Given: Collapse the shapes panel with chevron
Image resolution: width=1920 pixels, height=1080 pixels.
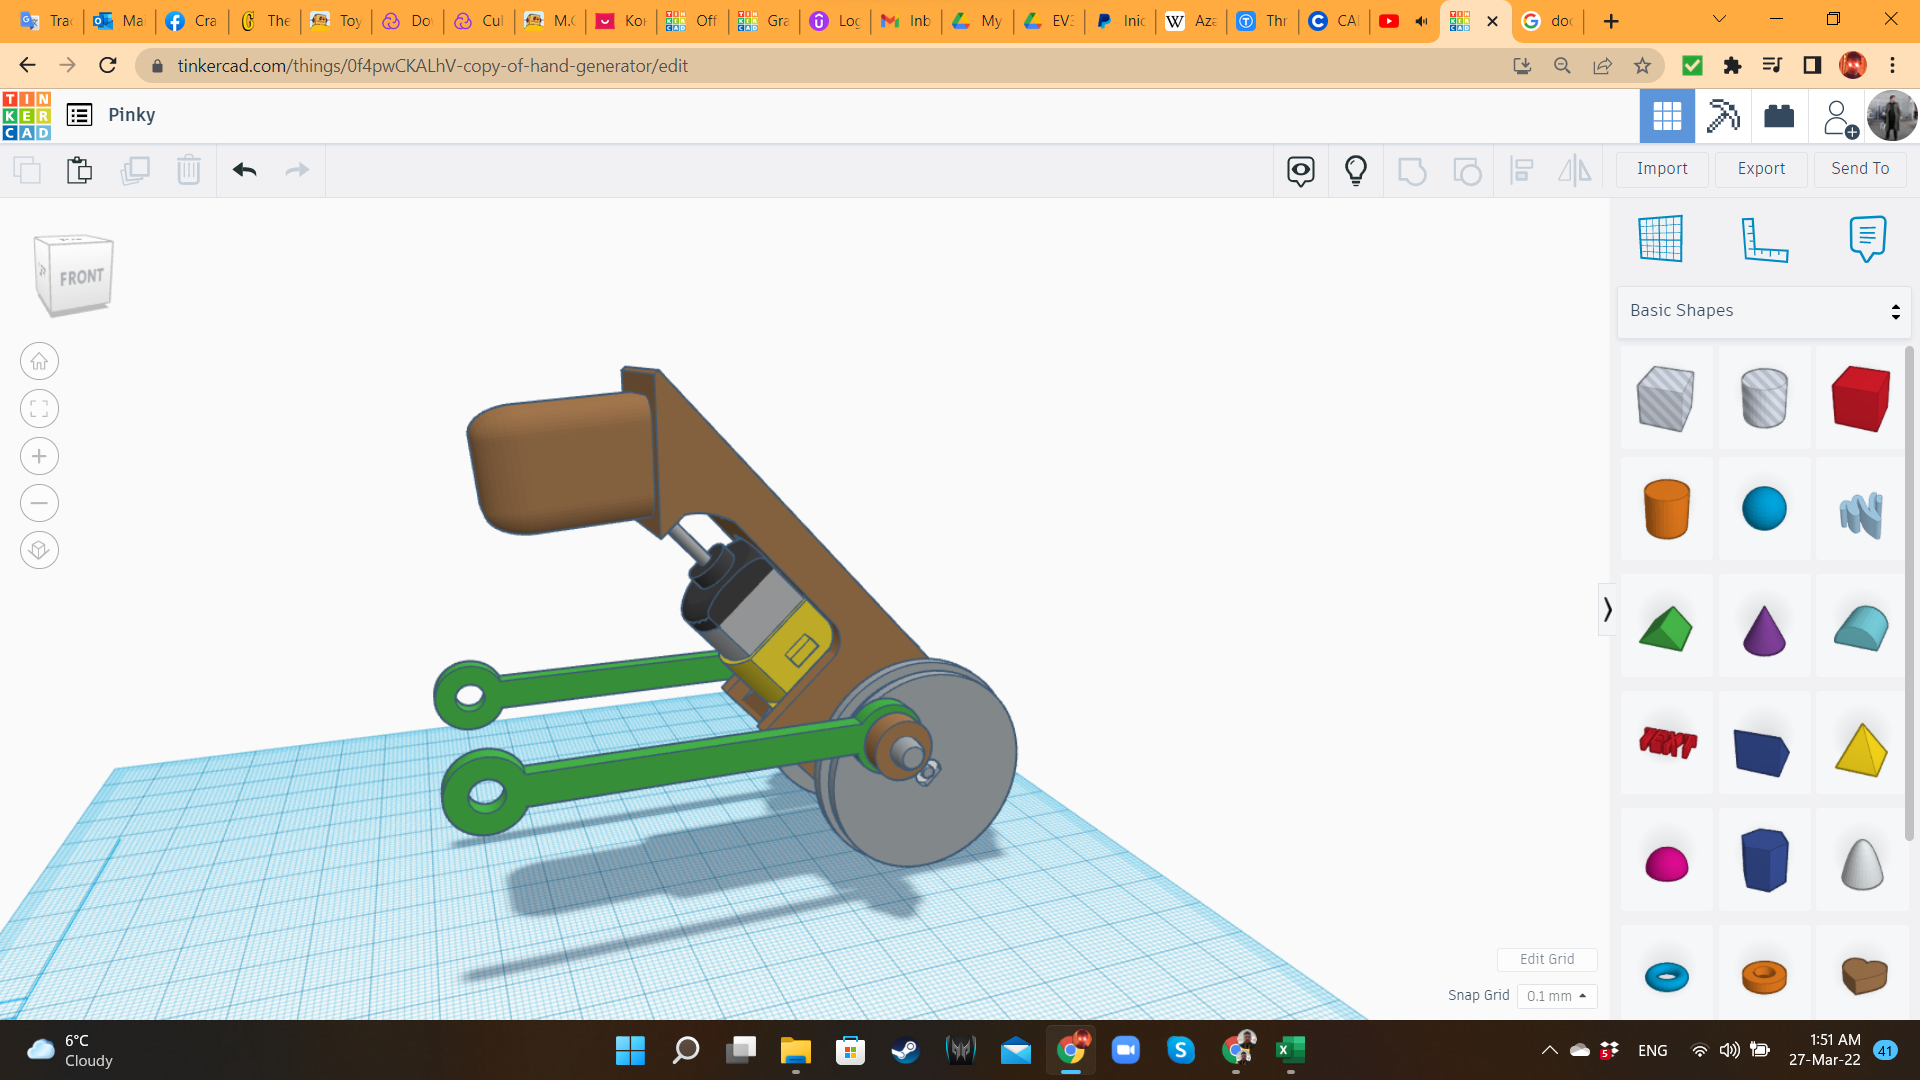Looking at the screenshot, I should coord(1607,609).
